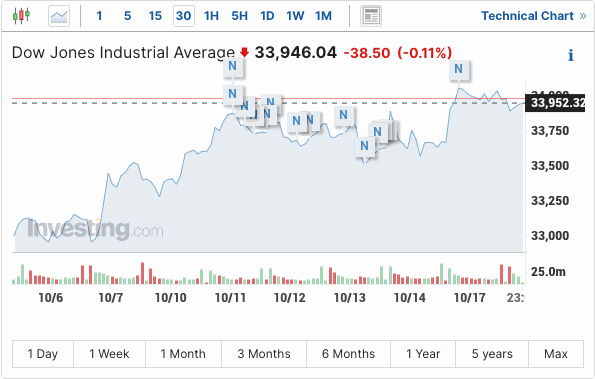The image size is (595, 379).
Task: Select the 1D interval
Action: 267,16
